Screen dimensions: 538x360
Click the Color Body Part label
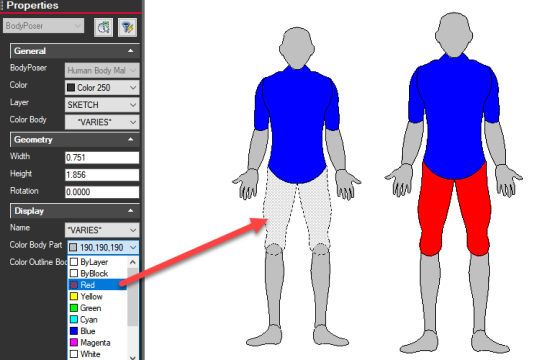[36, 245]
